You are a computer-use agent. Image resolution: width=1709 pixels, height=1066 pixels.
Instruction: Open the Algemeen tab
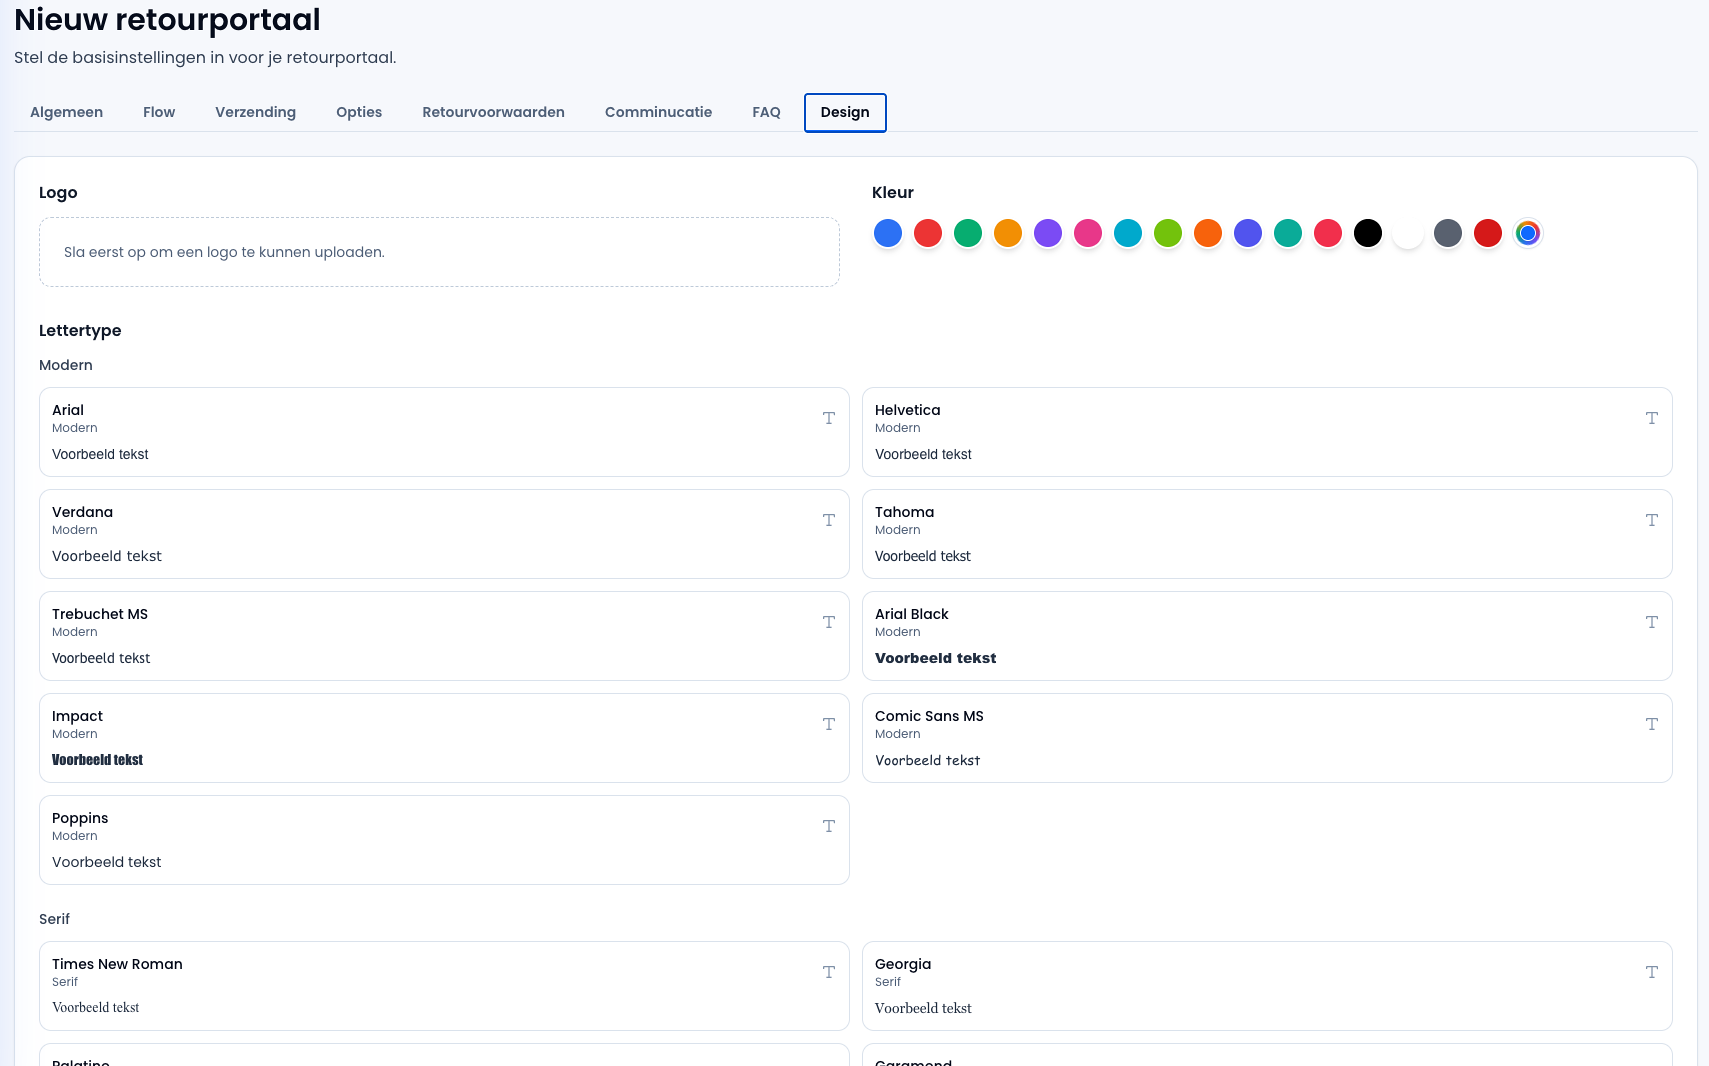coord(66,112)
